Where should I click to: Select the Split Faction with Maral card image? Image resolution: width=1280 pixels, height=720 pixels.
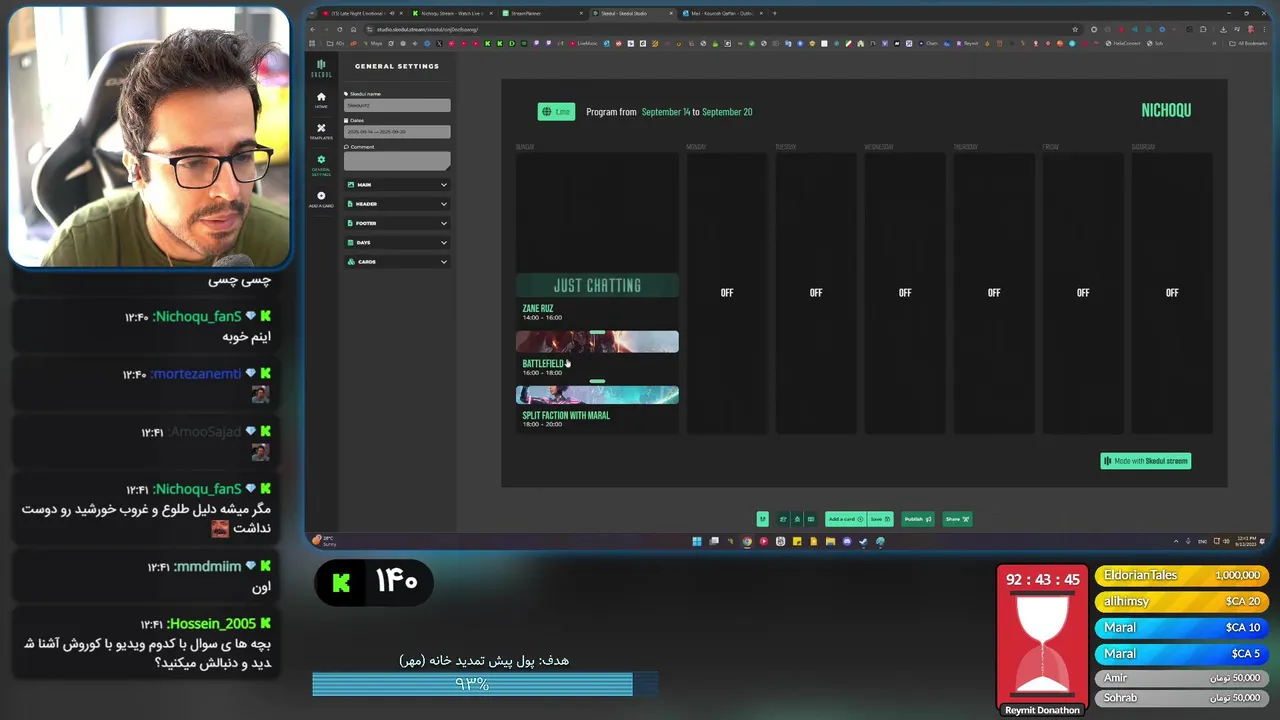(597, 395)
